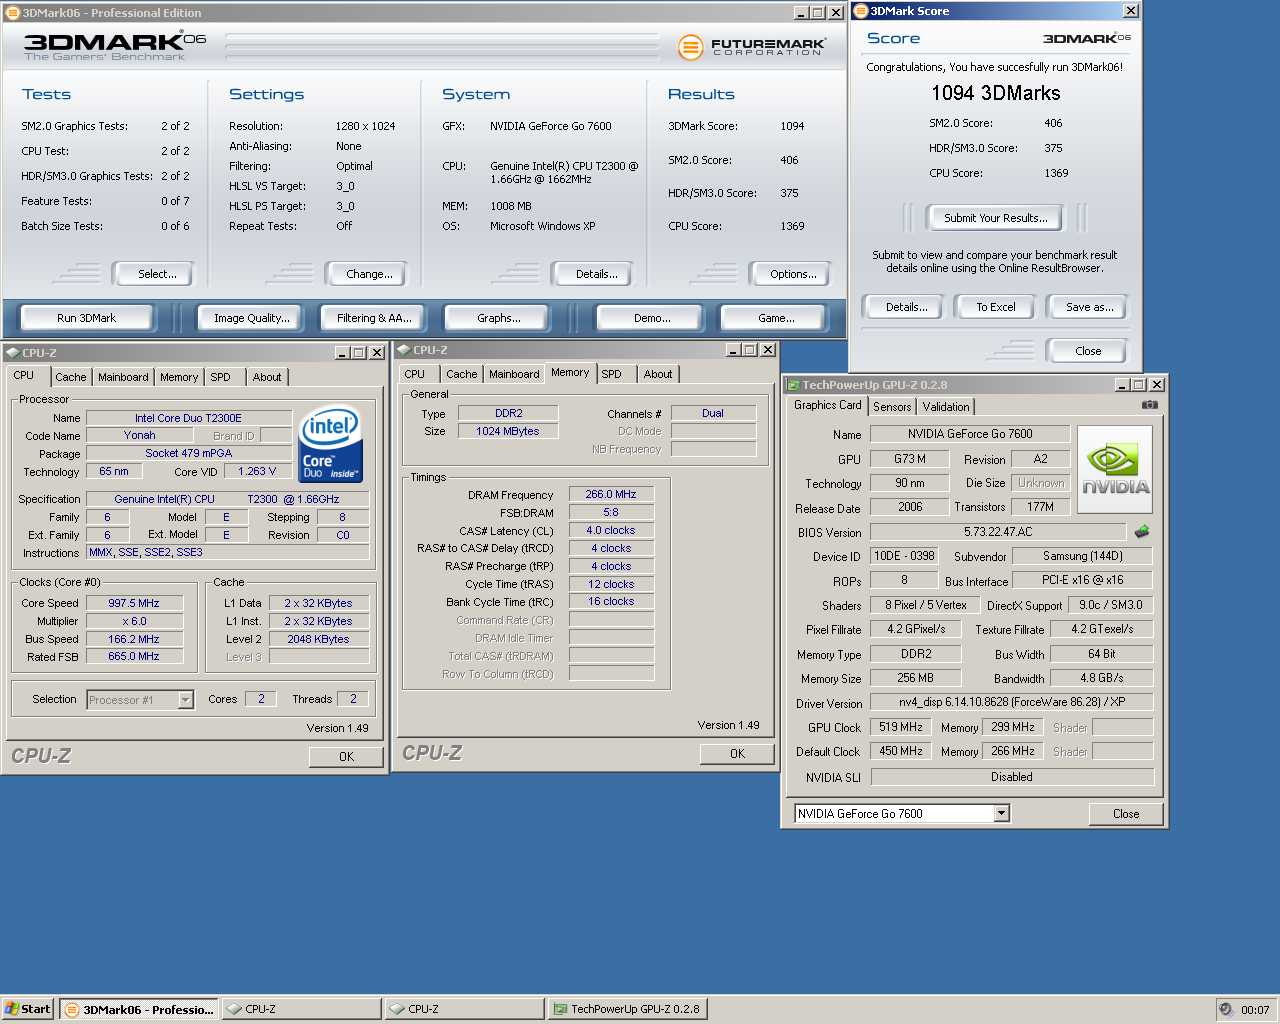The height and width of the screenshot is (1024, 1280).
Task: Open the Validation tab in GPU-Z
Action: click(x=946, y=407)
